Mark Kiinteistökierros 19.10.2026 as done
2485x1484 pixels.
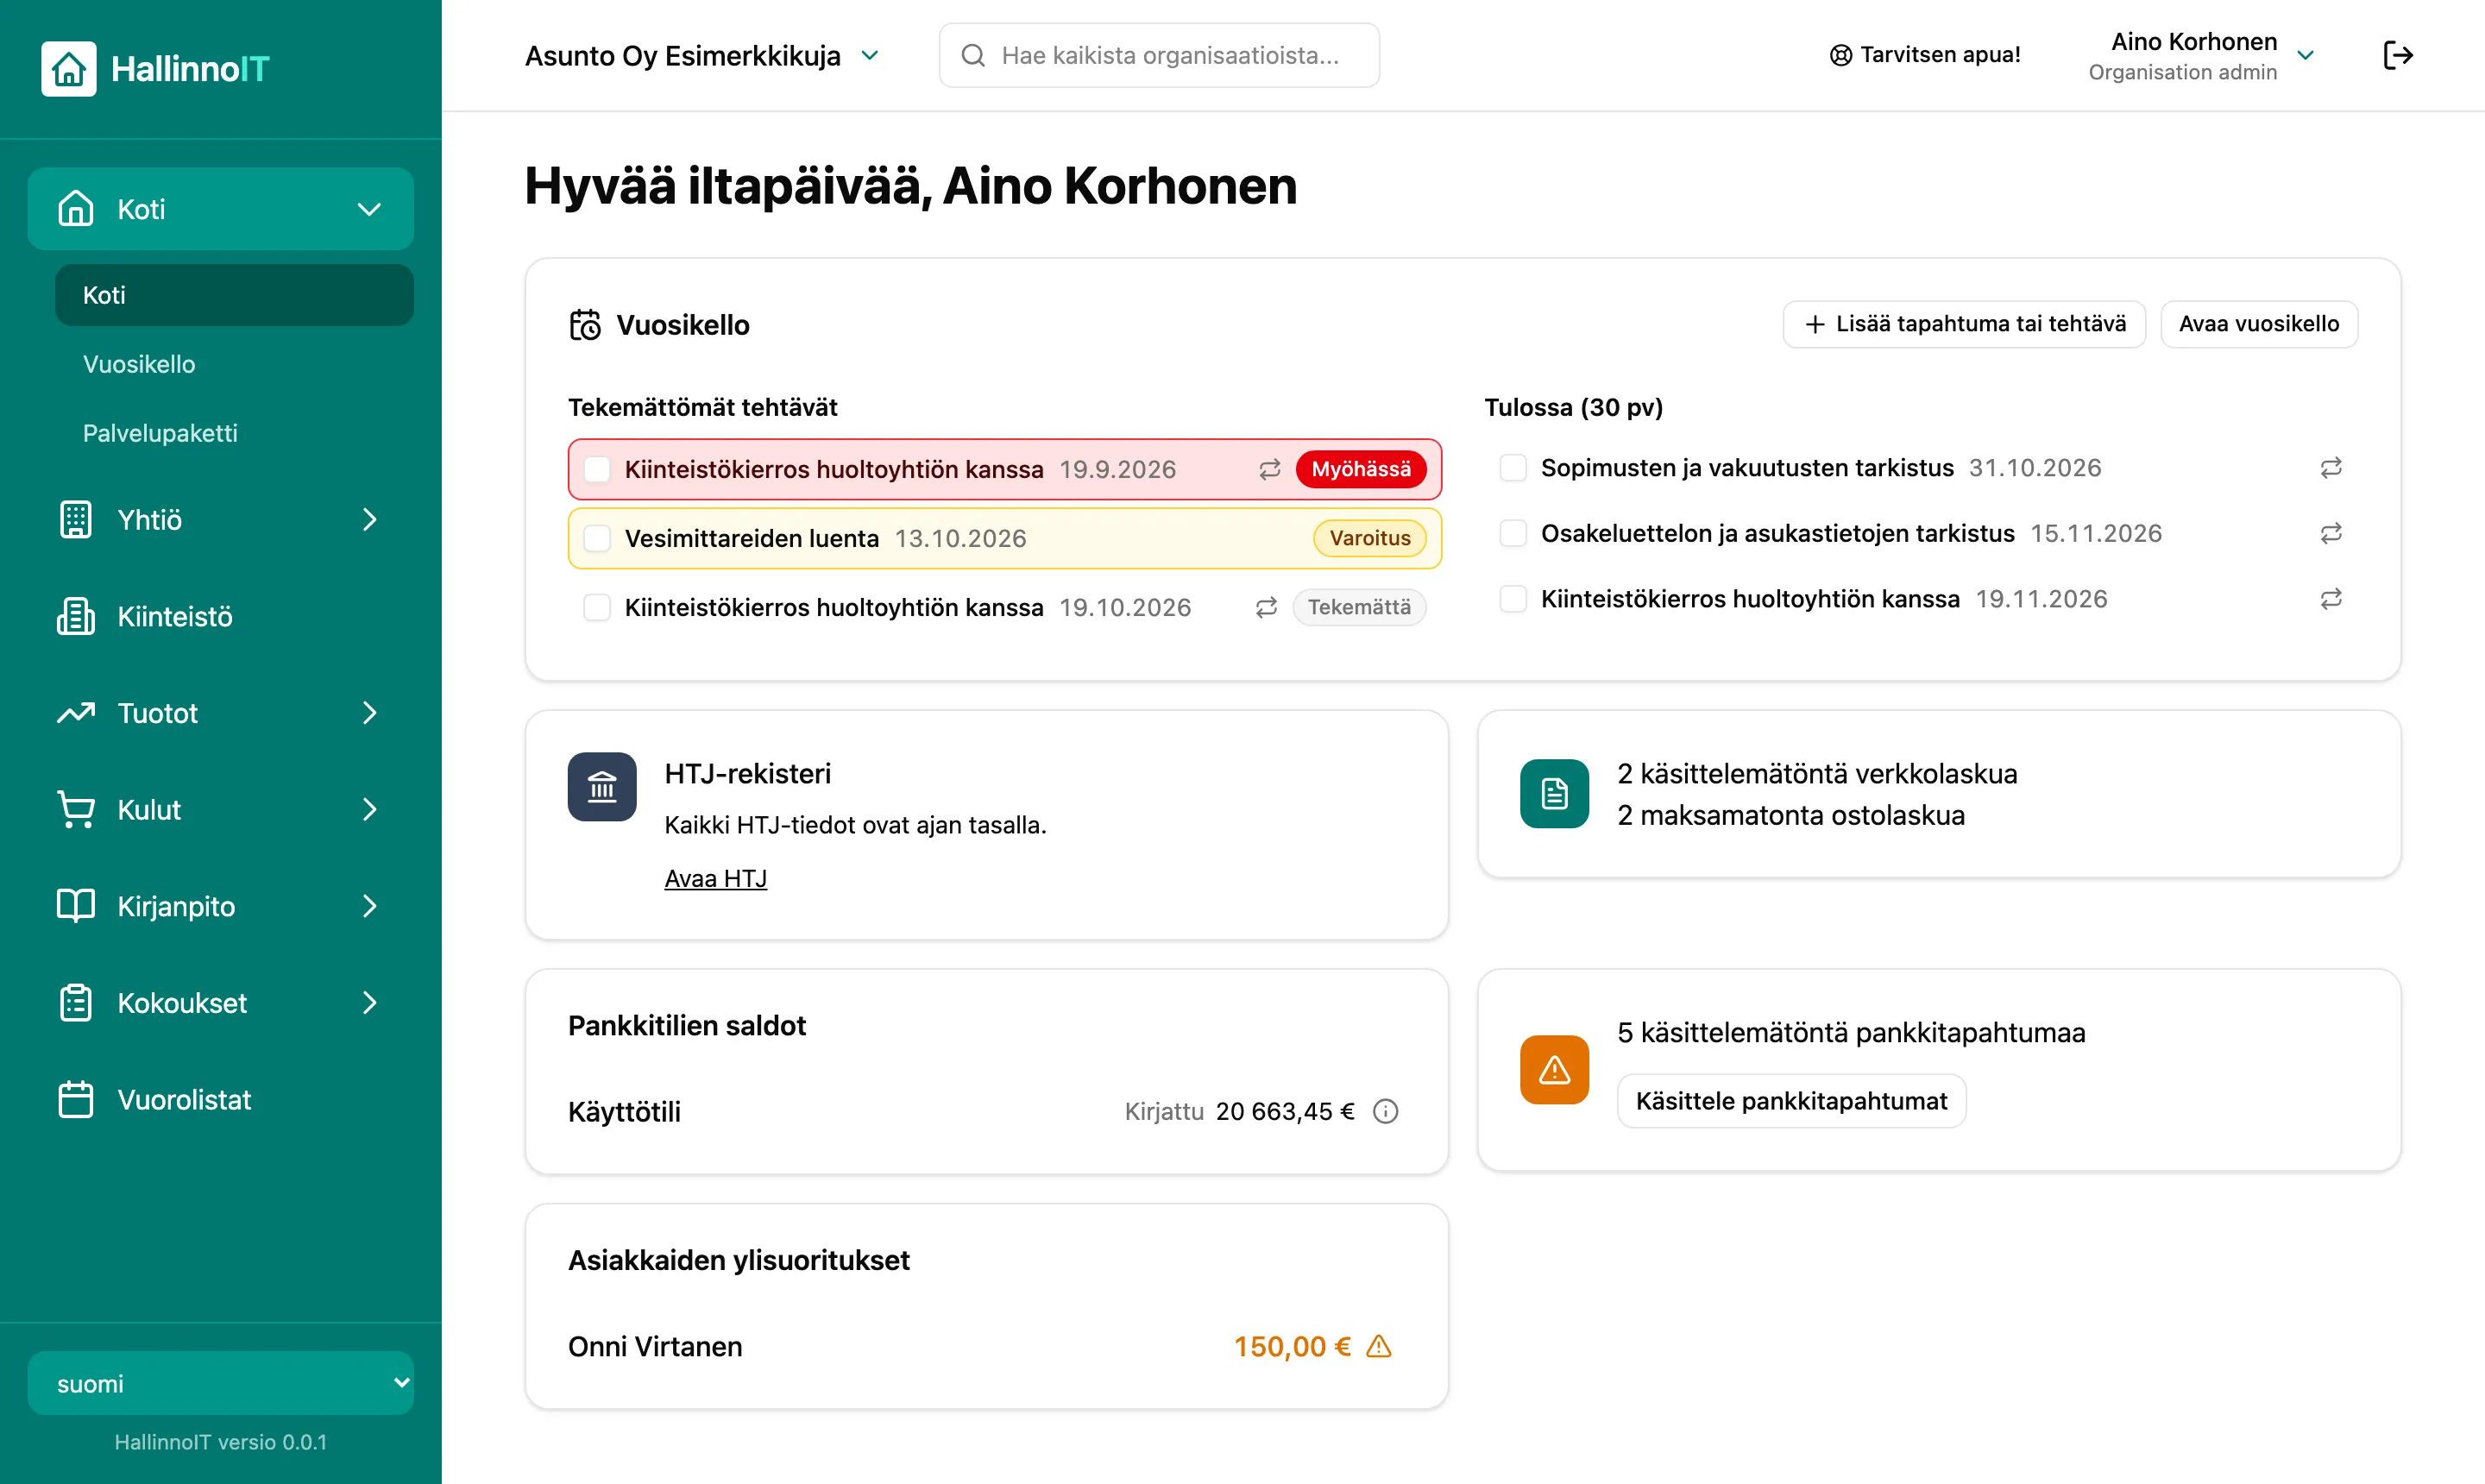(597, 607)
